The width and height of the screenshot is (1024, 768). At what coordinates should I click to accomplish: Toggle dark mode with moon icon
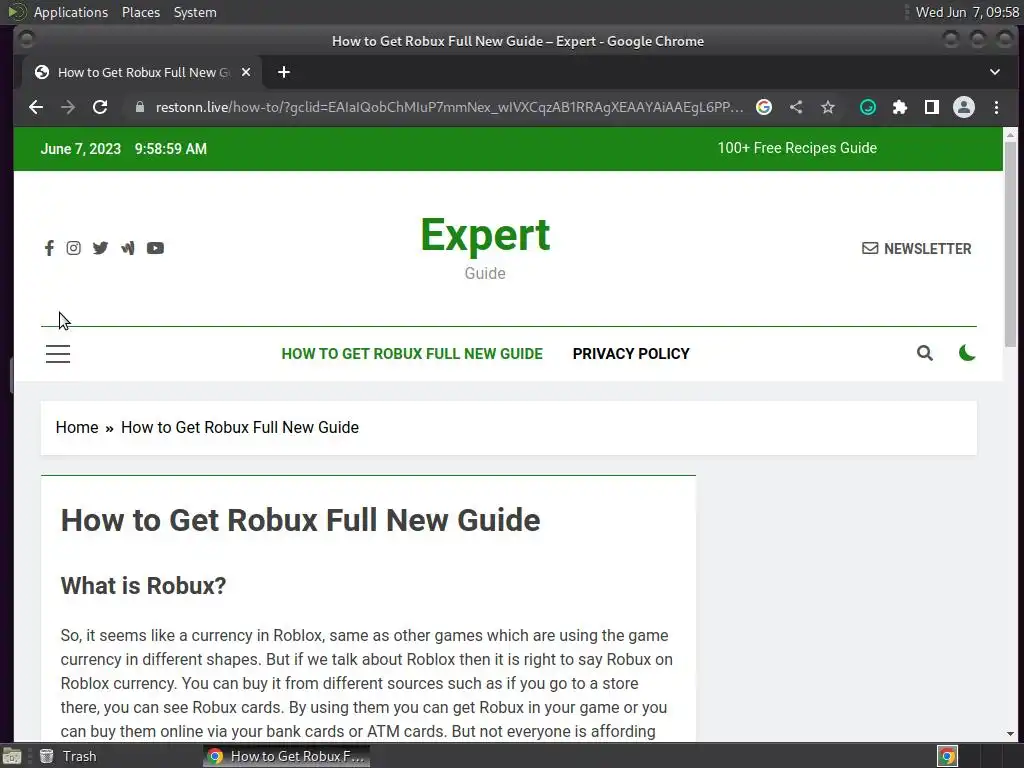coord(967,353)
